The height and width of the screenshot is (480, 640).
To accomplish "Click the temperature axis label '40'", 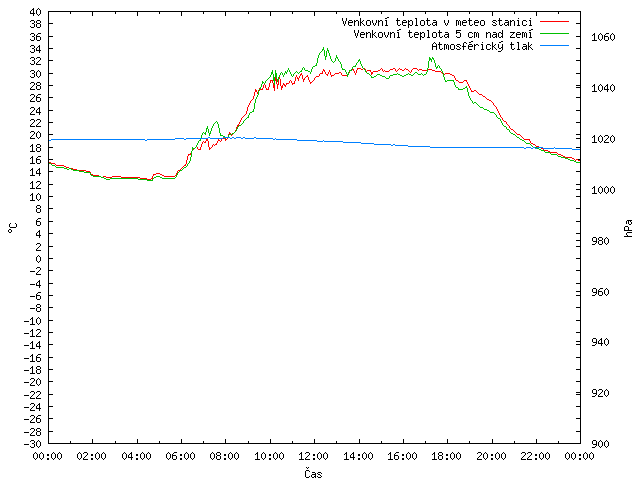I will 36,12.
